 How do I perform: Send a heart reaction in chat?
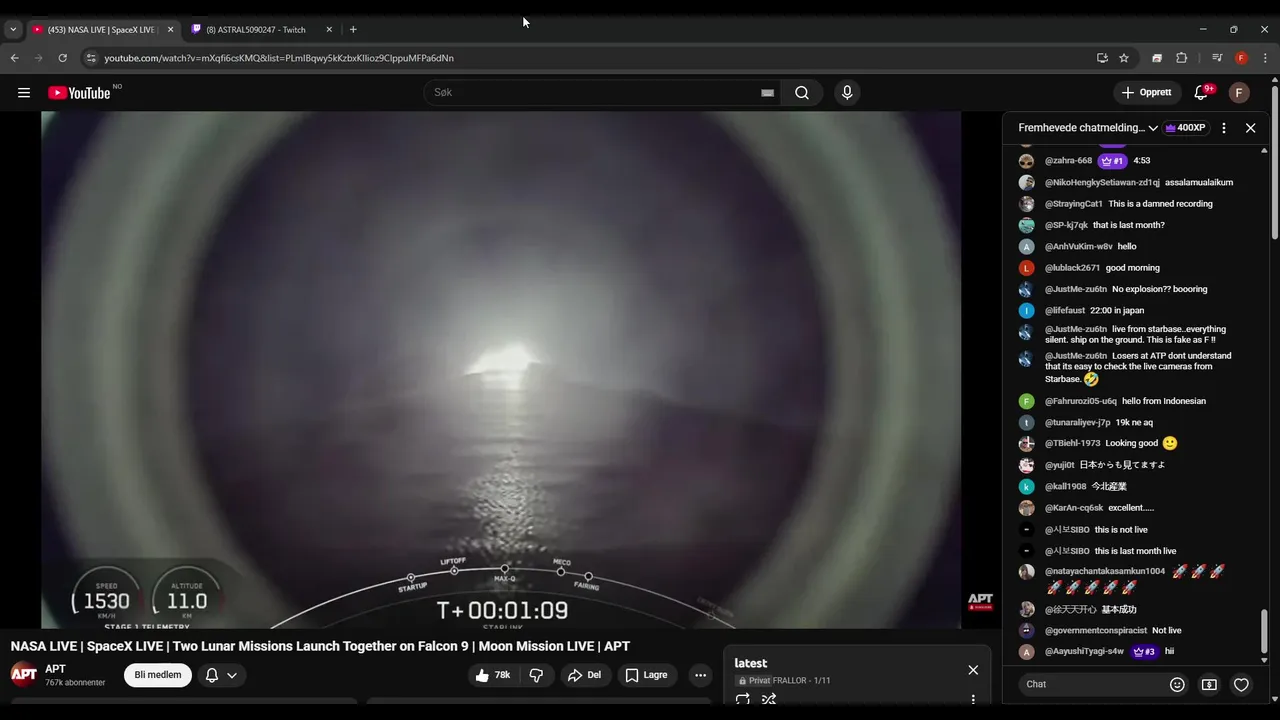[1241, 684]
